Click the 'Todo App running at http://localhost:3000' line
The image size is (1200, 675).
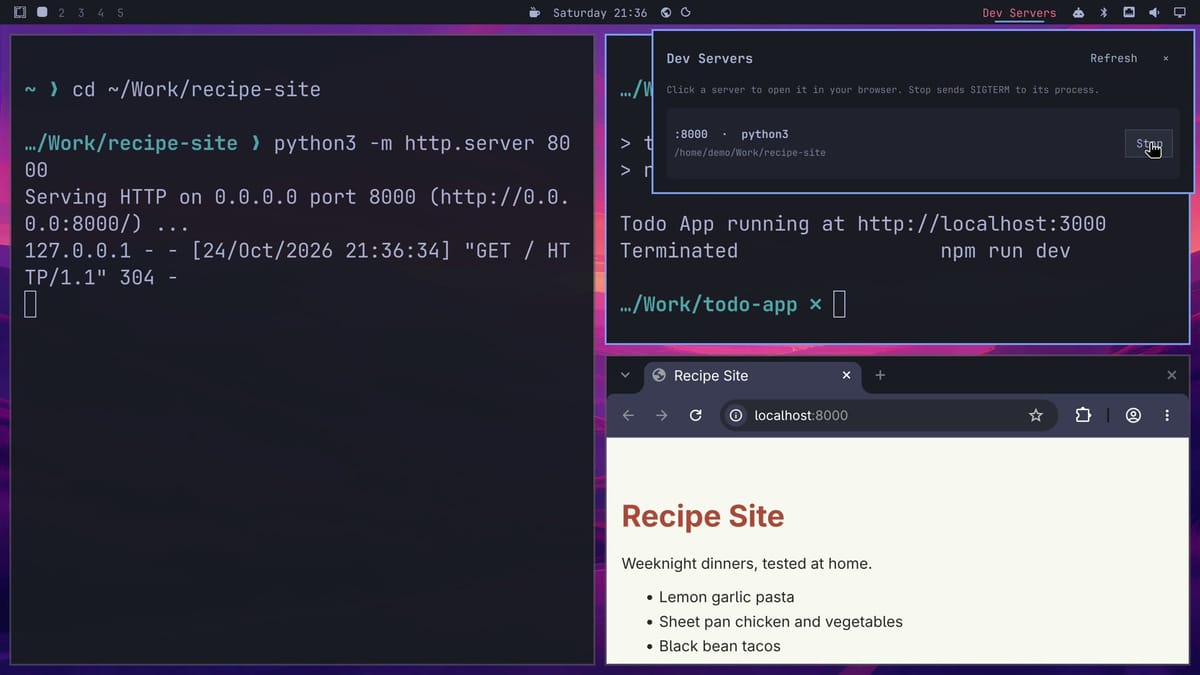click(863, 223)
